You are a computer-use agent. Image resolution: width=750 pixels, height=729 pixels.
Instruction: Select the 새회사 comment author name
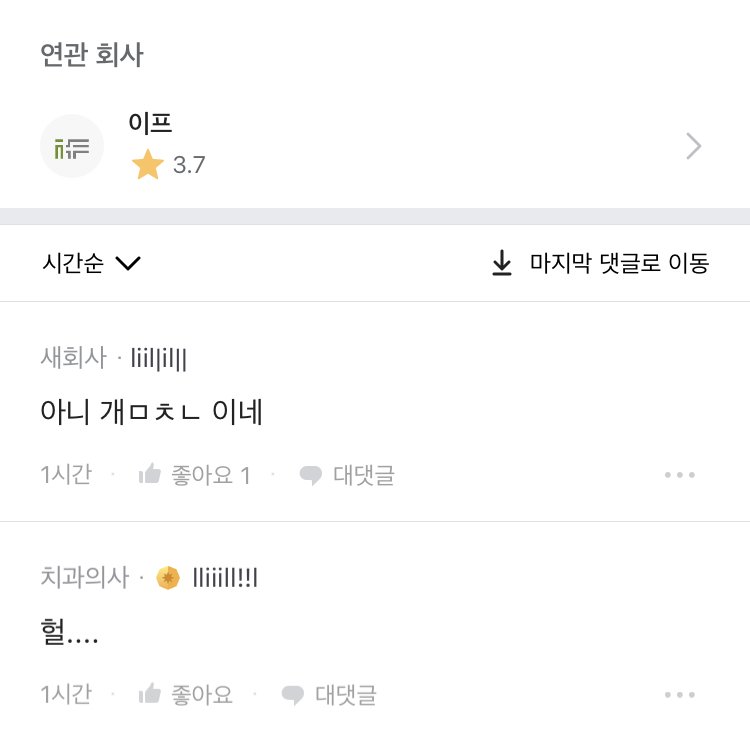click(x=73, y=357)
